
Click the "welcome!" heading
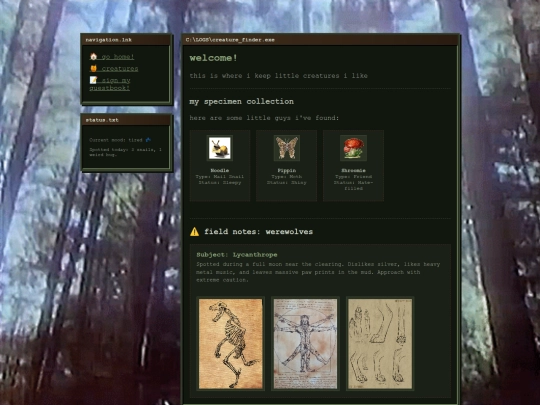214,58
